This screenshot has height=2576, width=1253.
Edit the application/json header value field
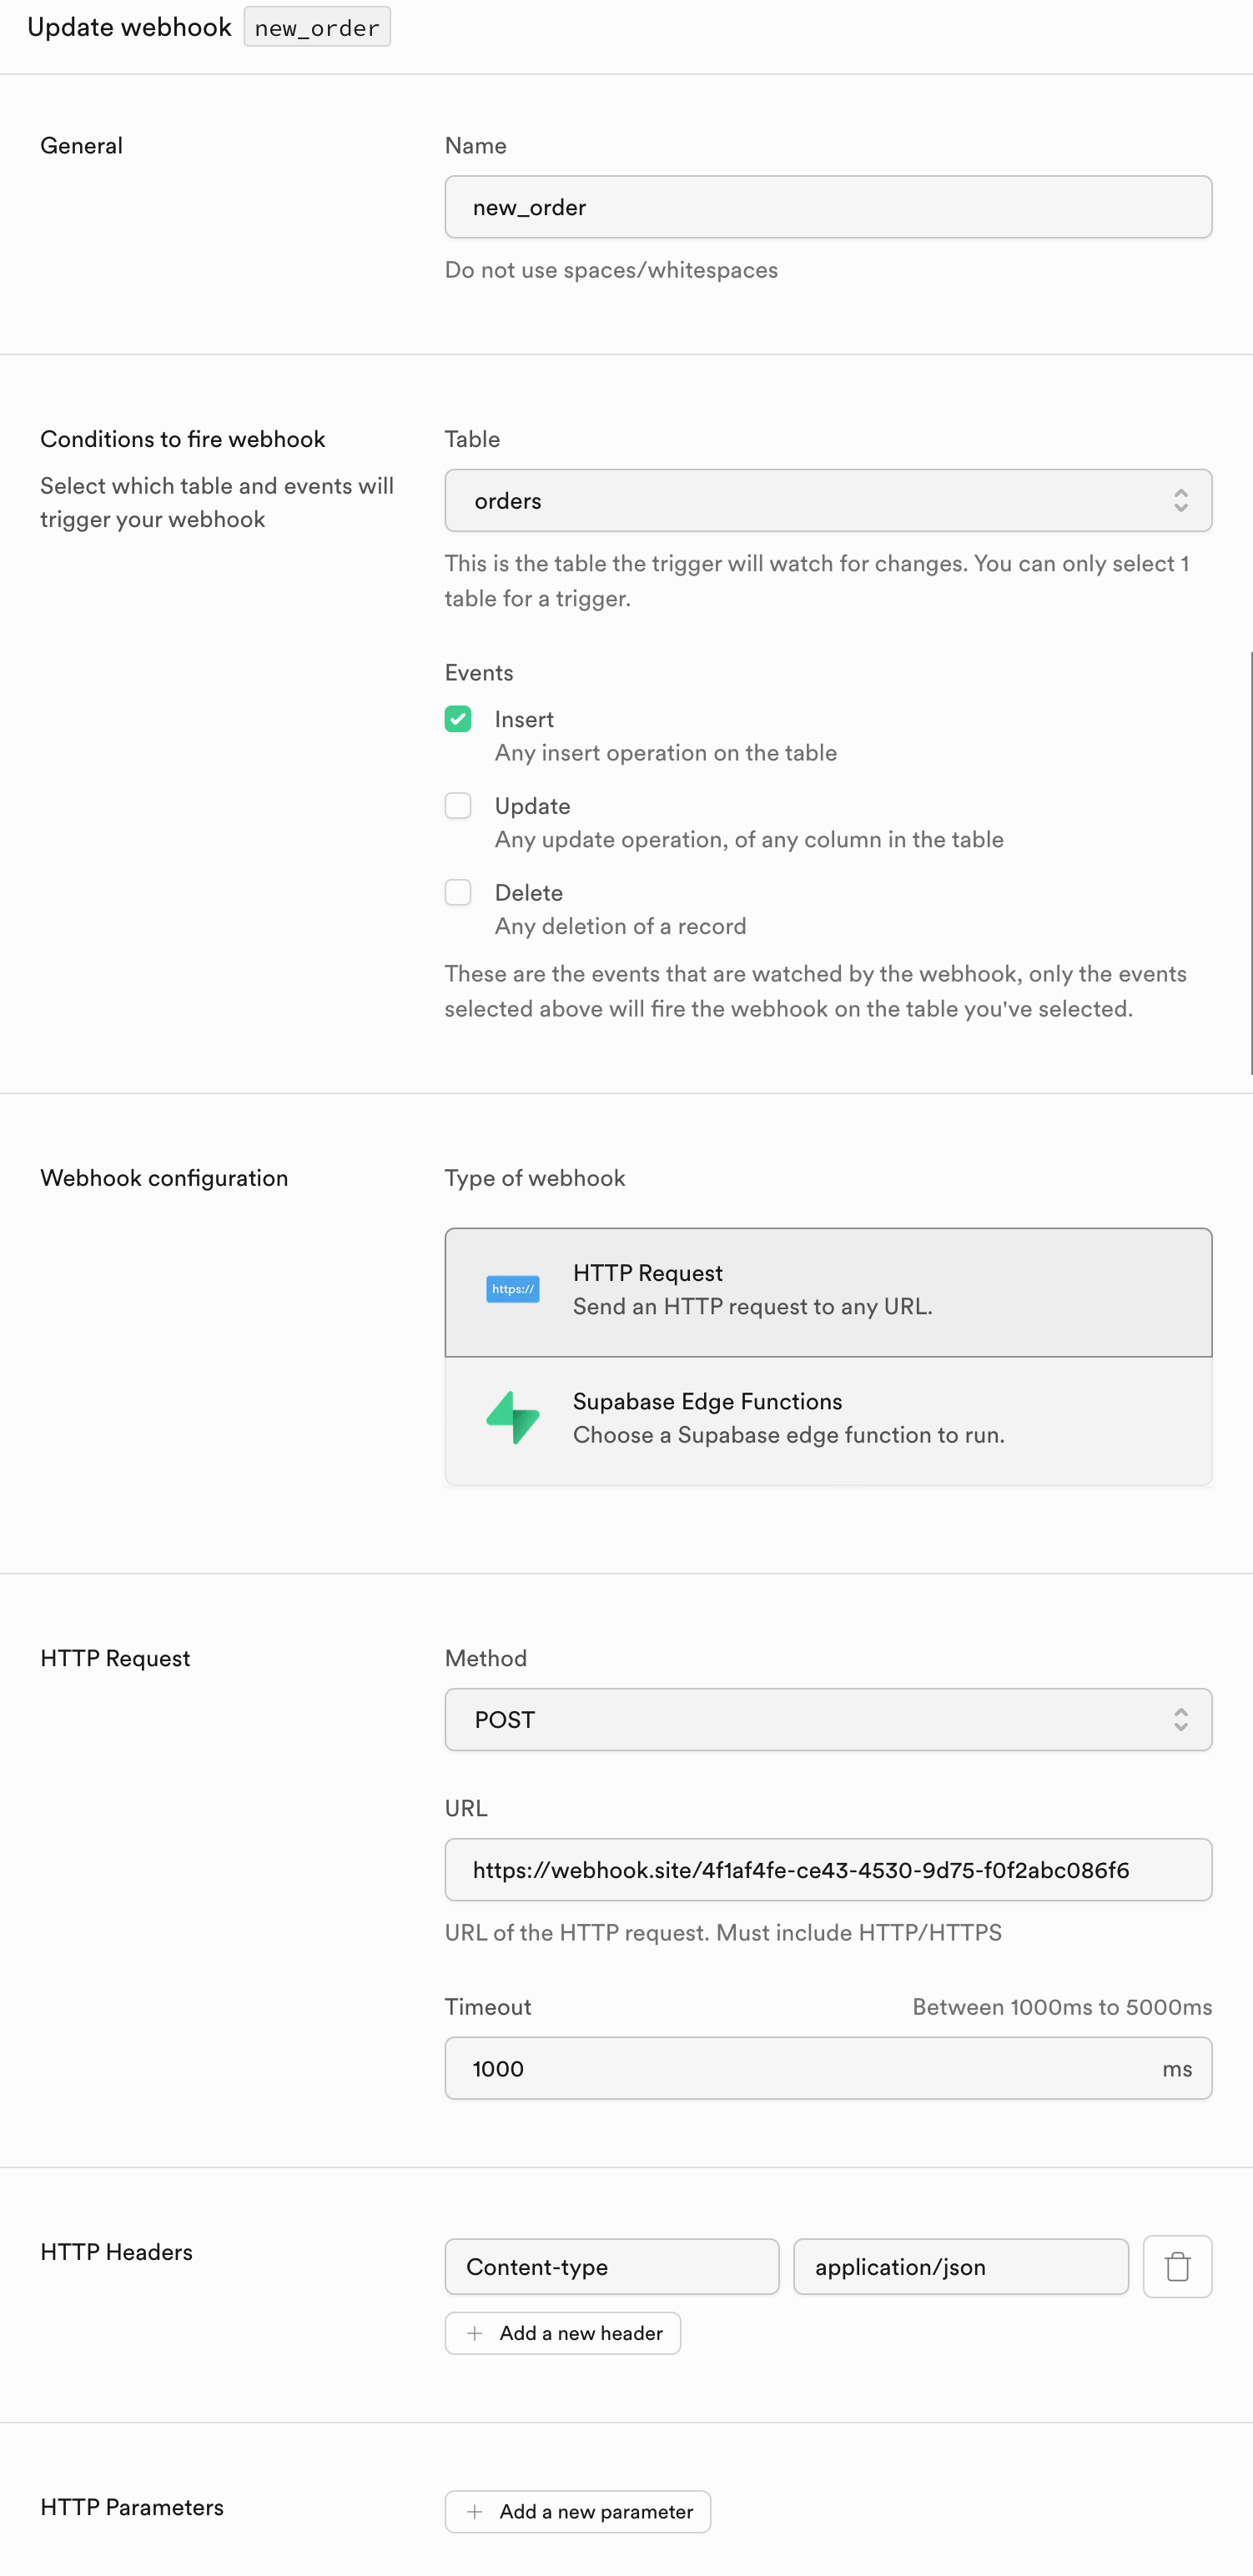click(961, 2266)
